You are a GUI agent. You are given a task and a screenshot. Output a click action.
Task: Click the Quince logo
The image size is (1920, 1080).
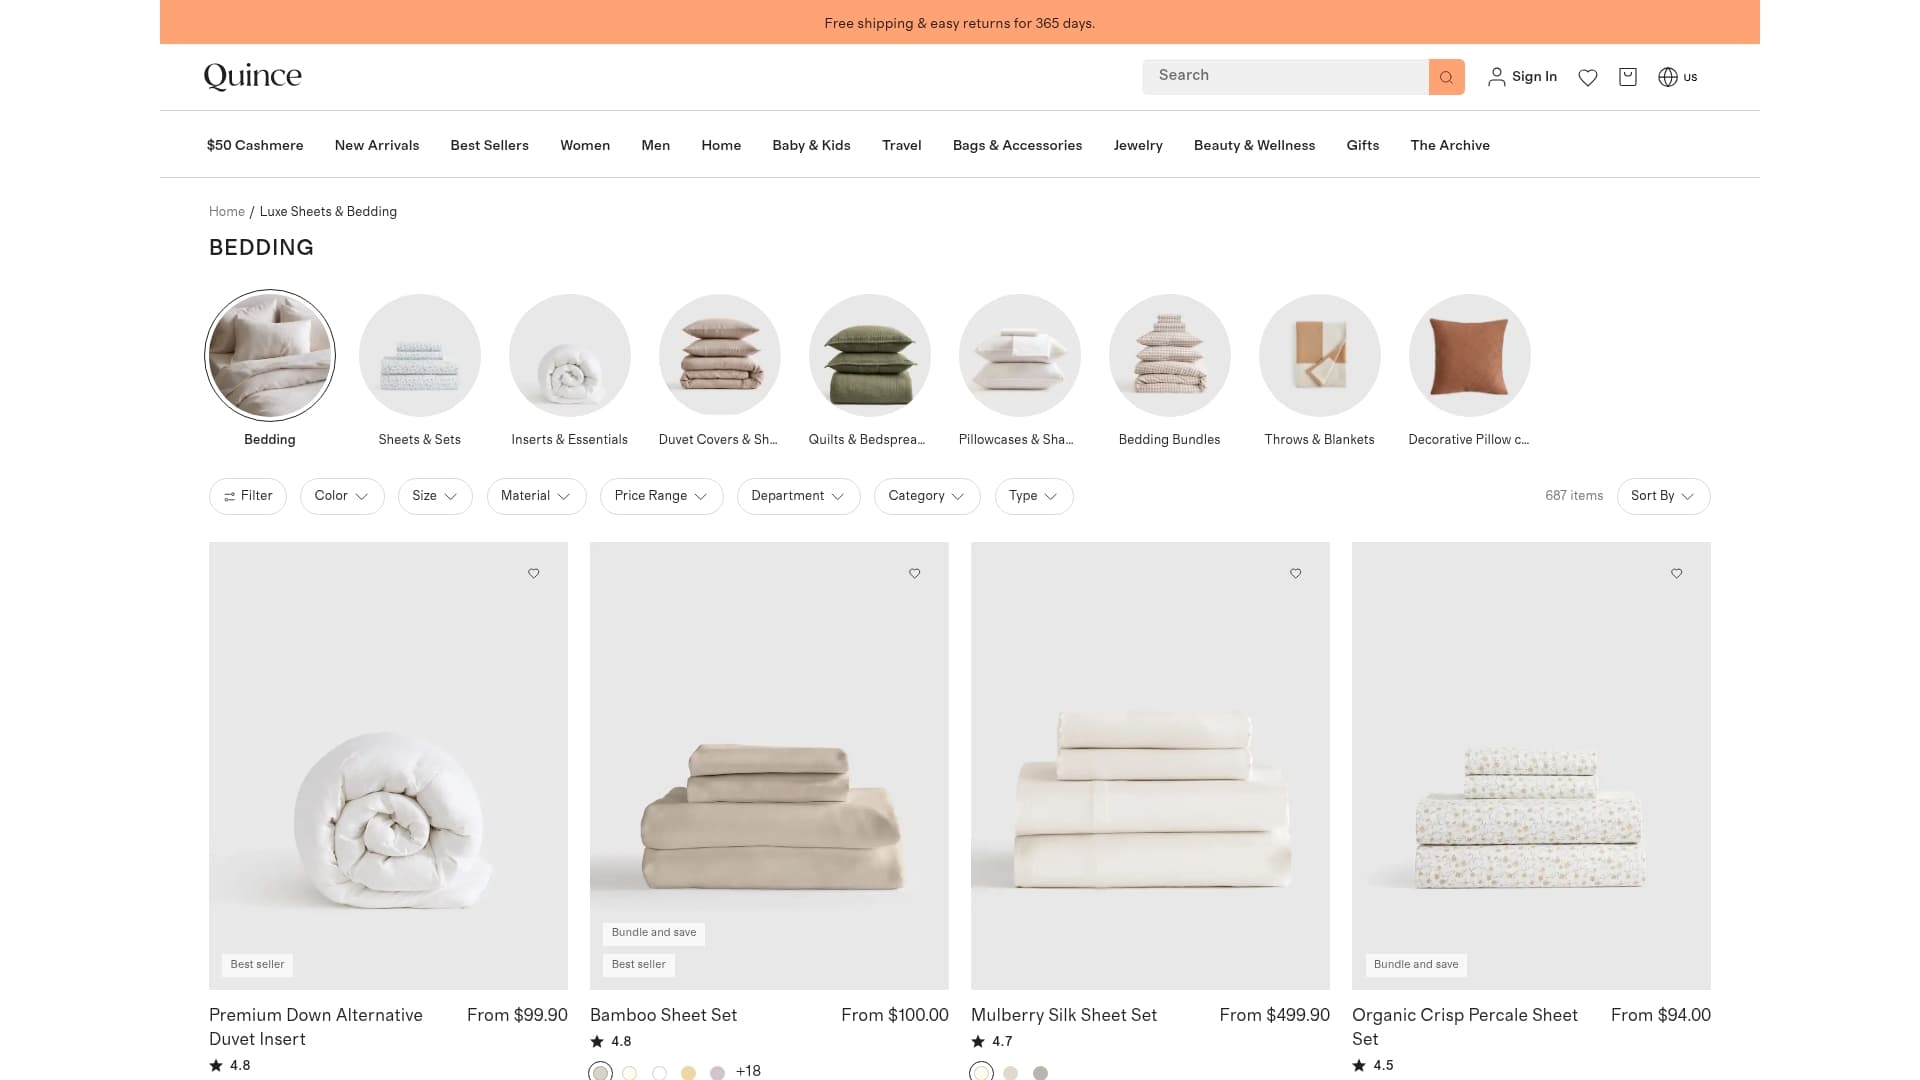point(252,77)
